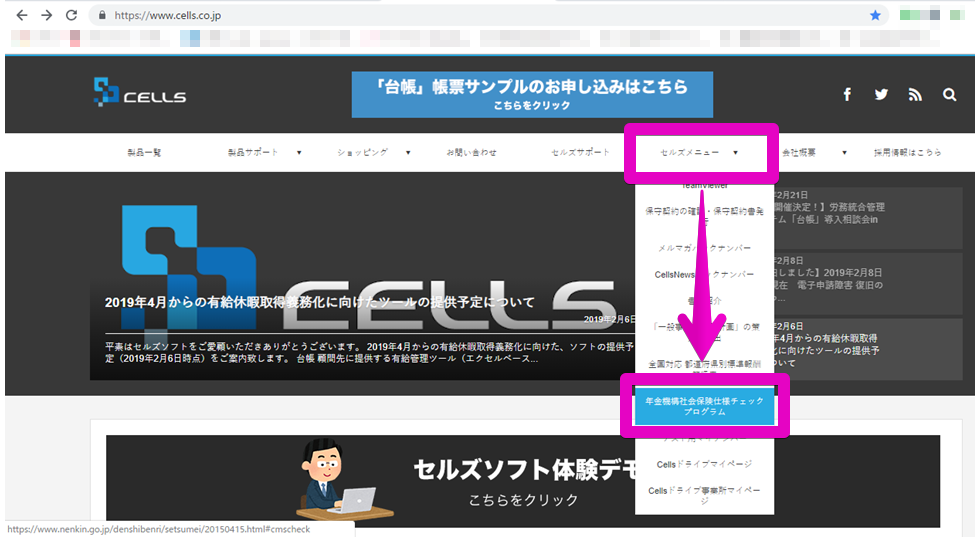Click the address bar showing www.cells.co.jp
Screen dimensions: 975x540
[x=488, y=15]
